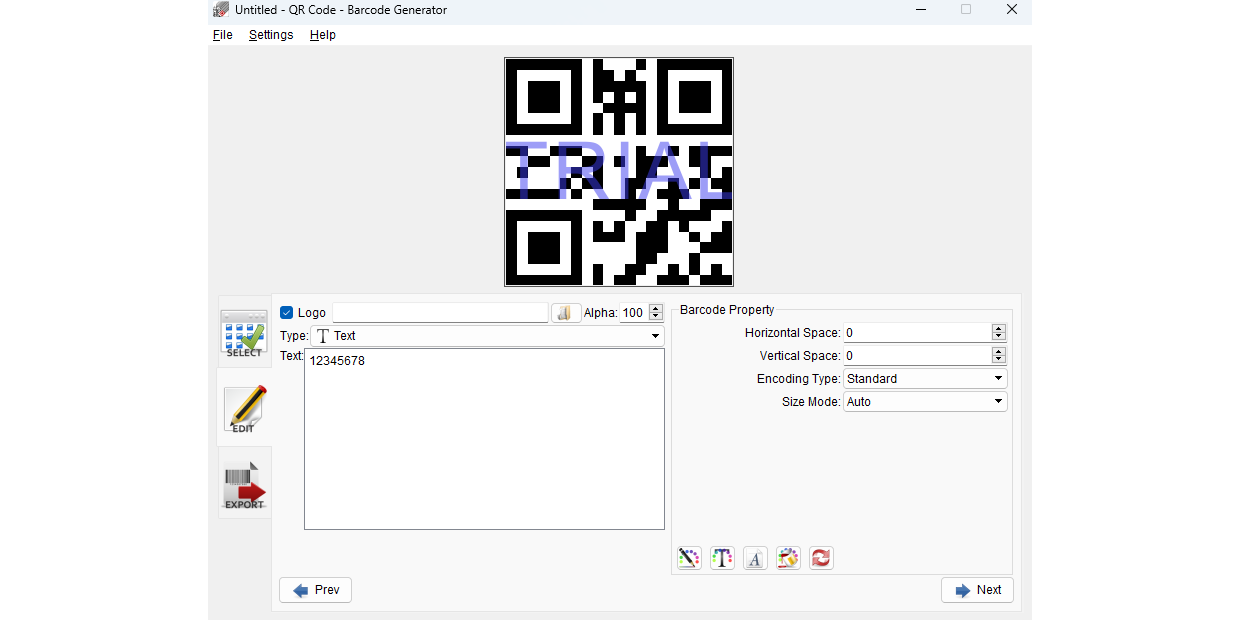The image size is (1240, 620).
Task: Click the Prev button
Action: tap(315, 590)
